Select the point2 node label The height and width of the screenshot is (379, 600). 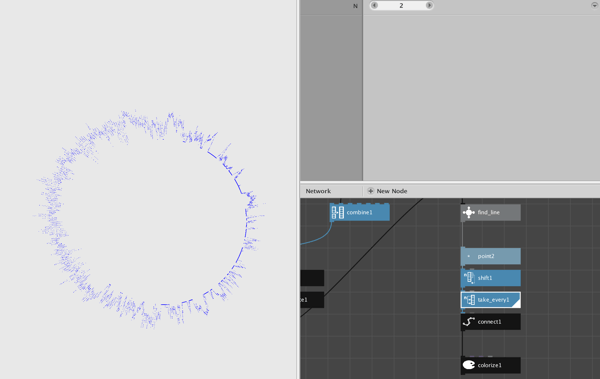pyautogui.click(x=486, y=256)
